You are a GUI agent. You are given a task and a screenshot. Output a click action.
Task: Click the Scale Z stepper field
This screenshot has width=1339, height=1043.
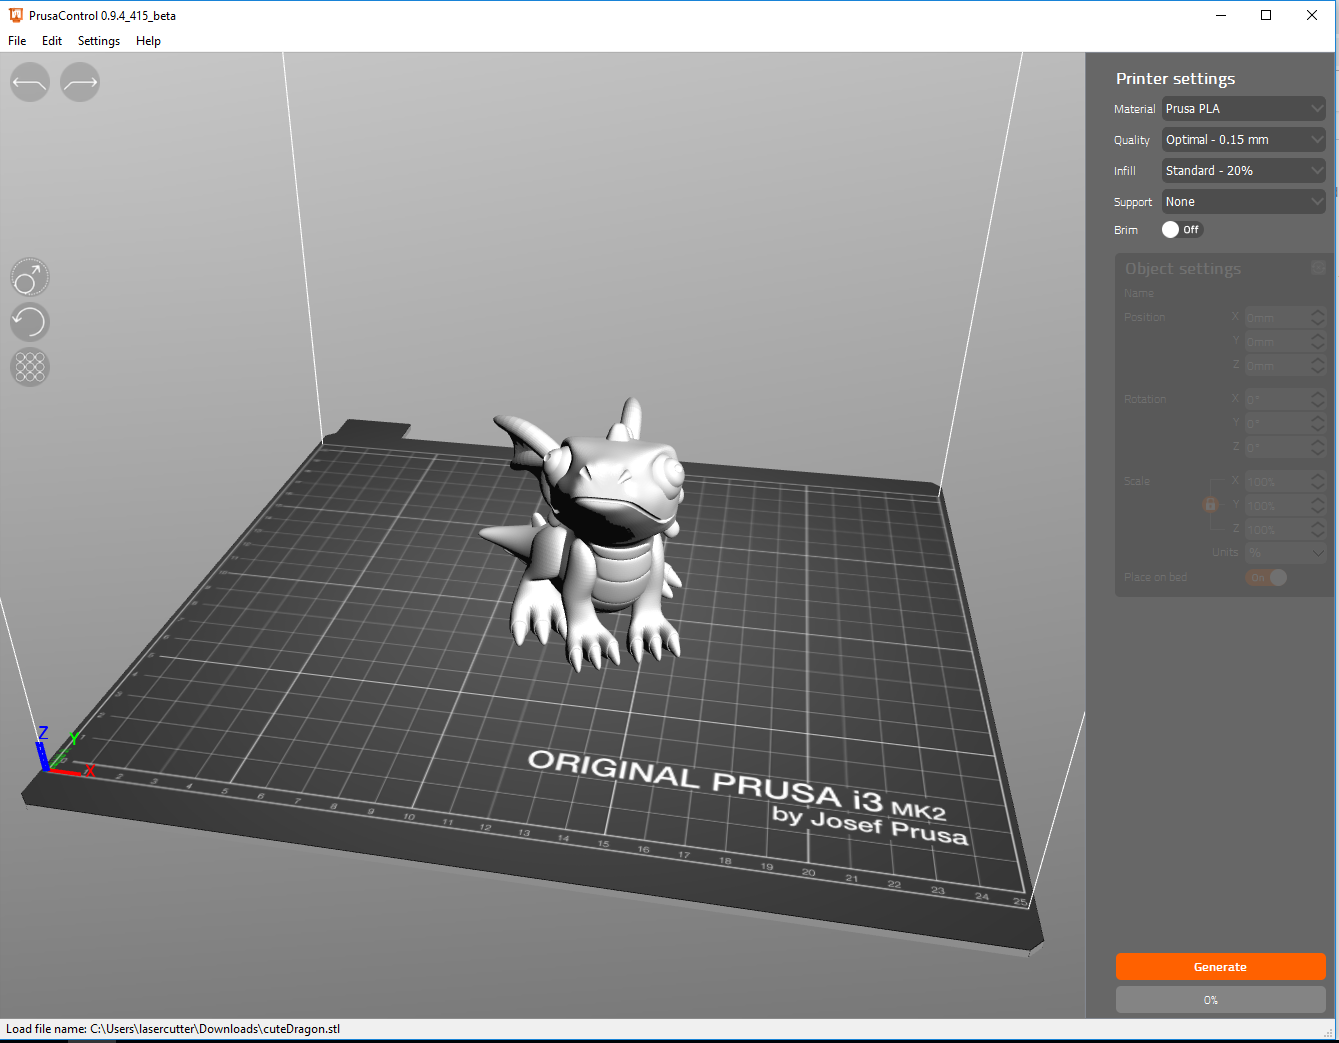(x=1285, y=530)
